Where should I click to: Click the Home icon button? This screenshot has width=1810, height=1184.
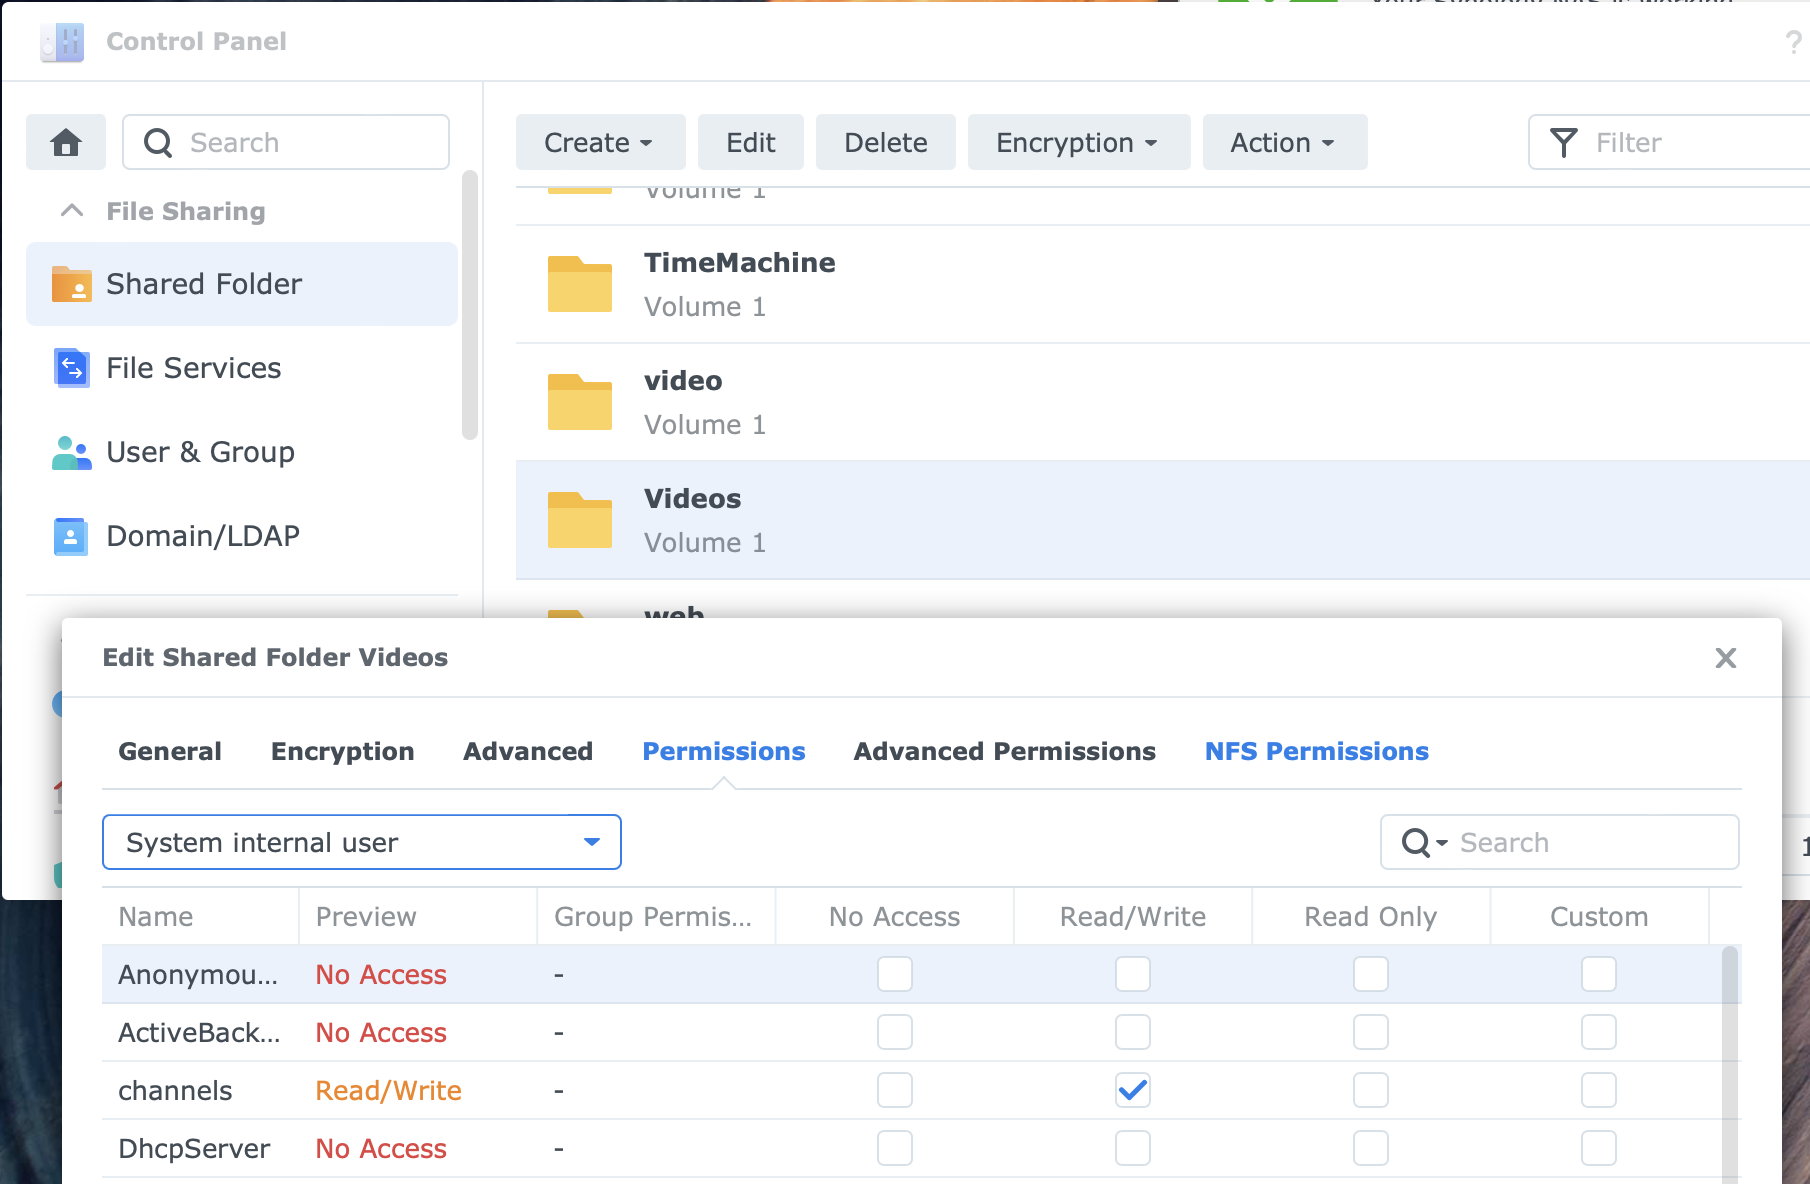coord(66,142)
